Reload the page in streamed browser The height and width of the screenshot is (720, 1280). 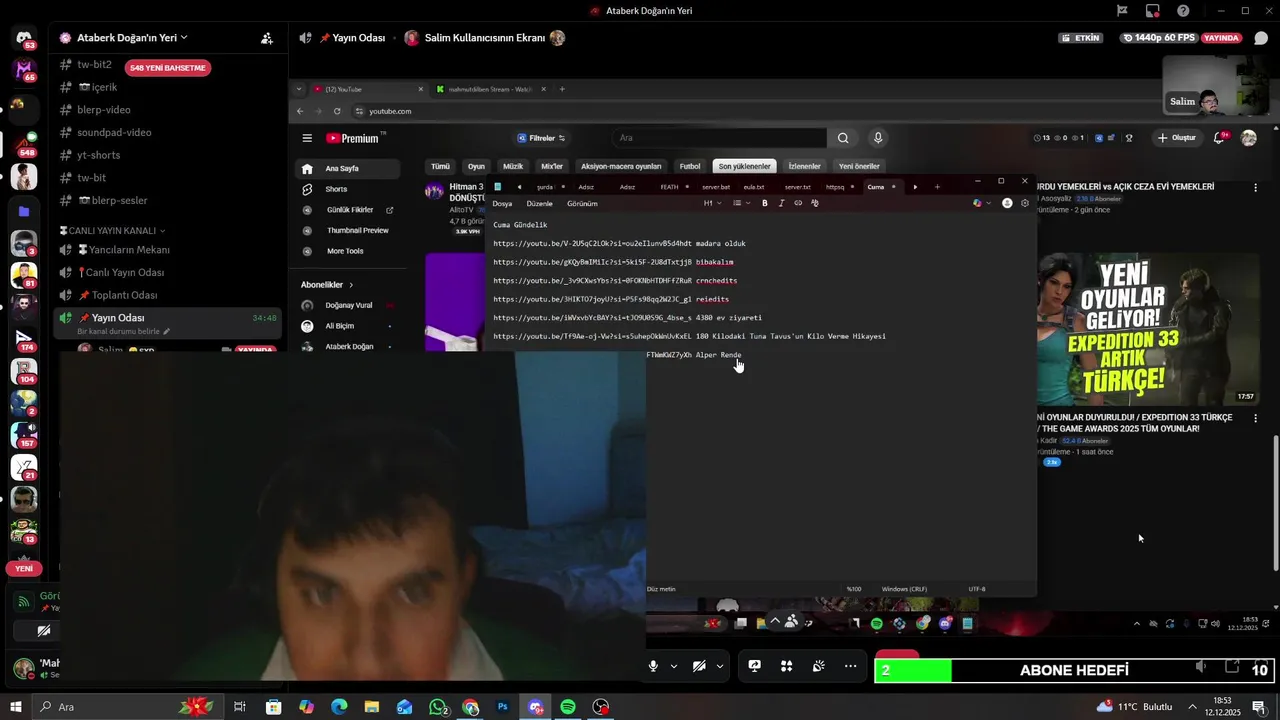tap(337, 111)
